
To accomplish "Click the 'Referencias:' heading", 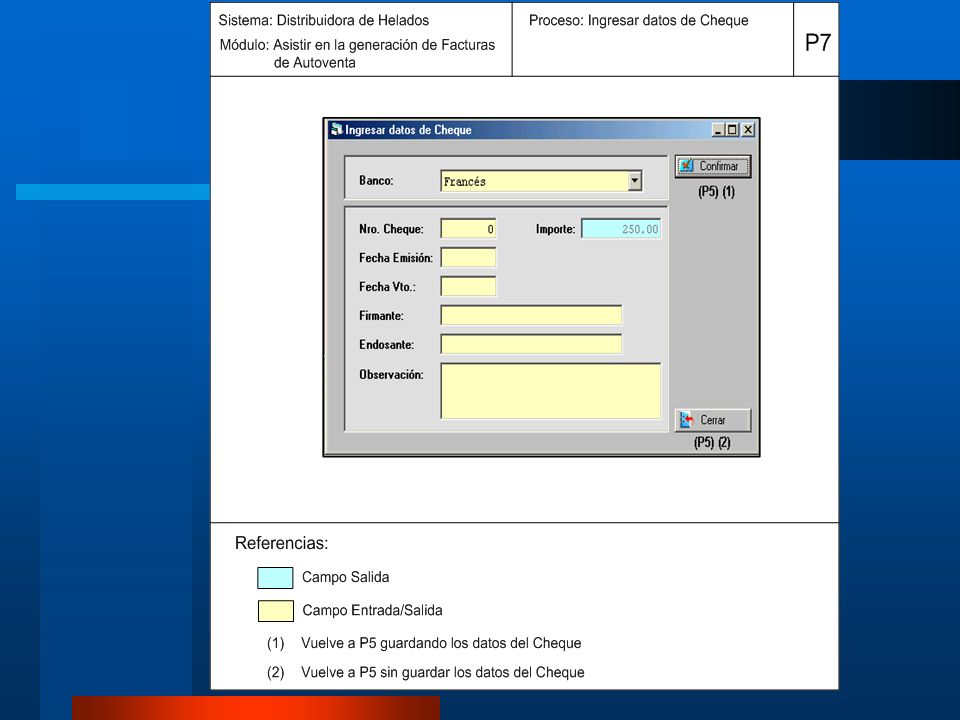I will pos(282,543).
